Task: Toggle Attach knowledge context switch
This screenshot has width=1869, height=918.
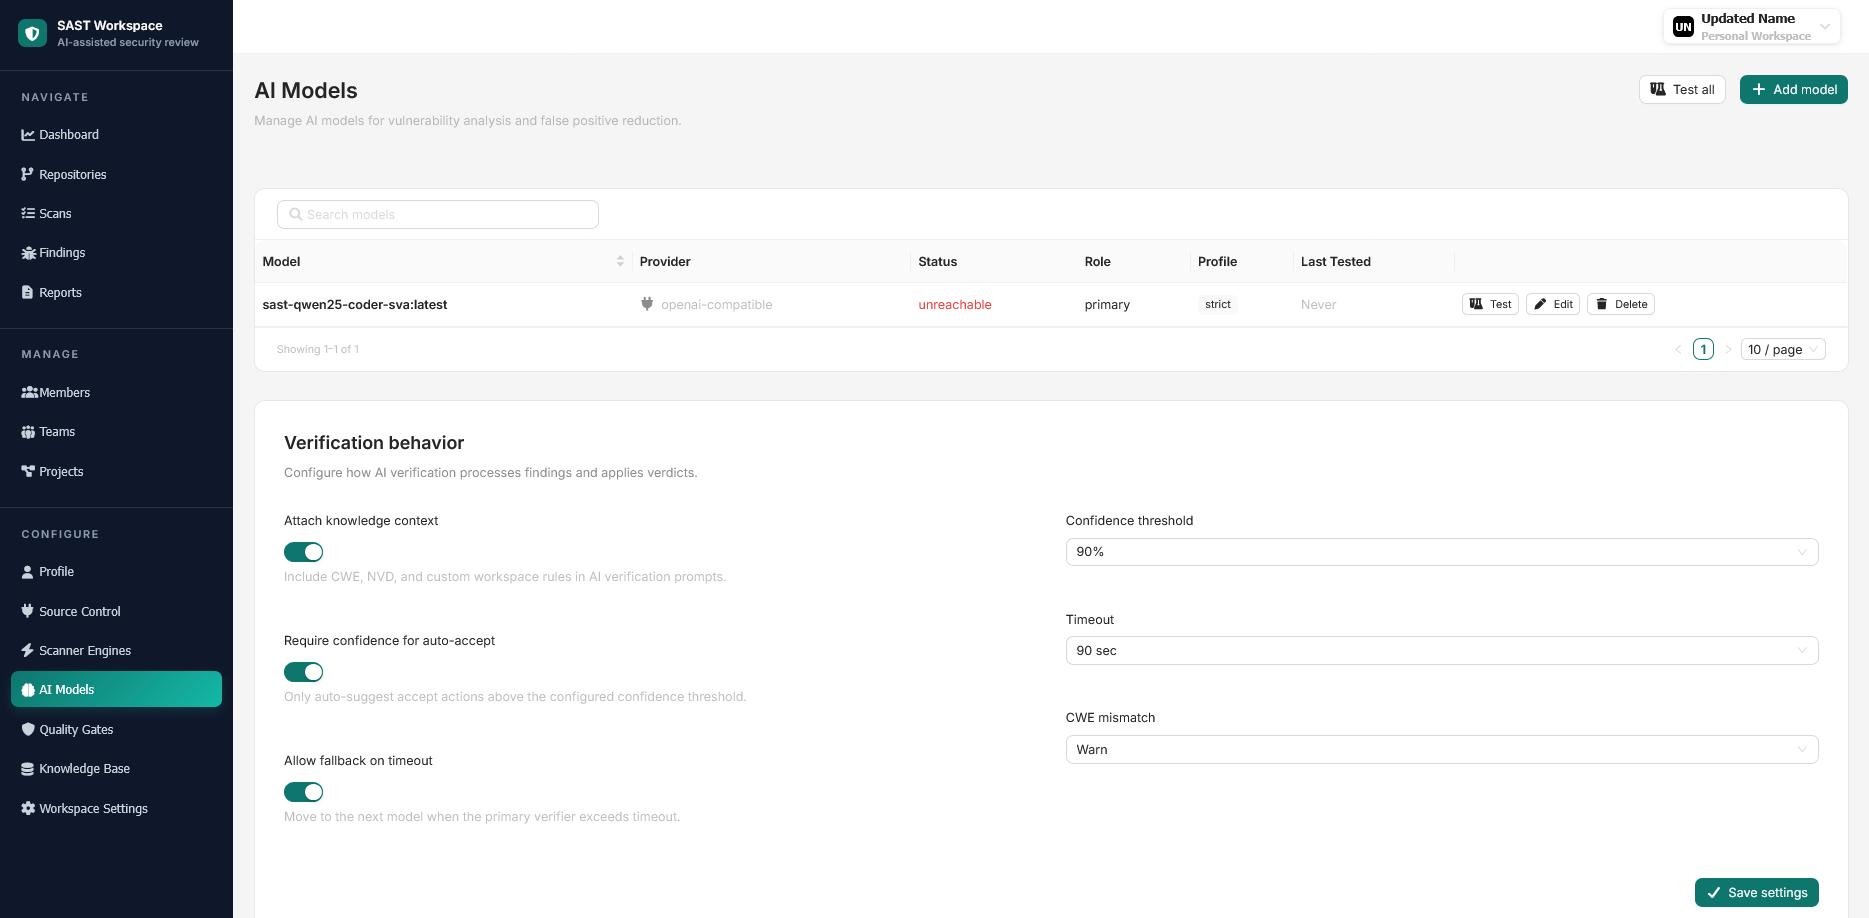Action: (x=303, y=552)
